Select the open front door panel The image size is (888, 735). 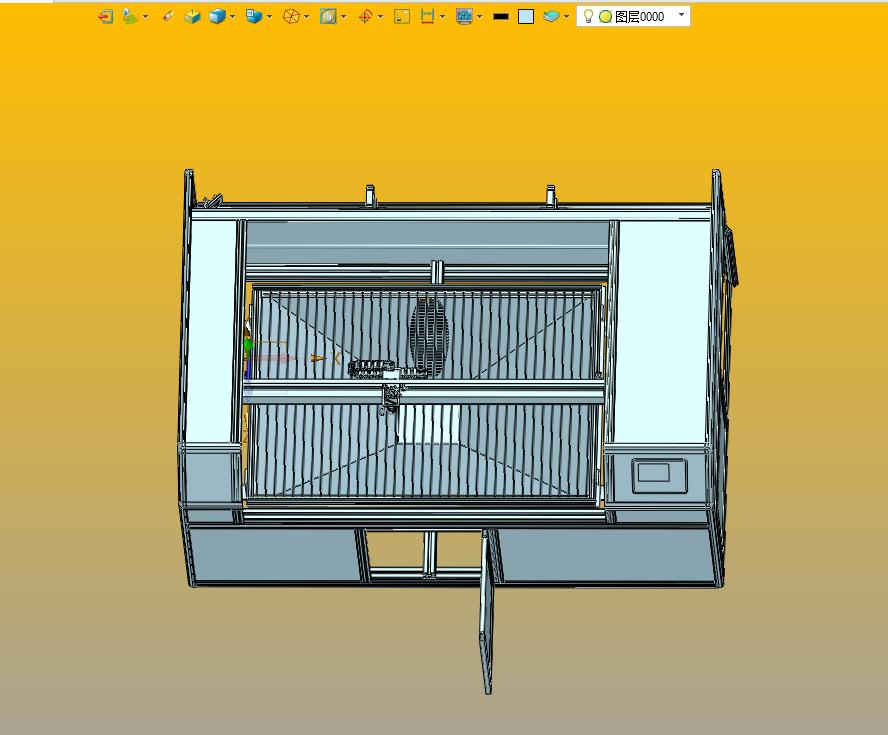point(487,612)
